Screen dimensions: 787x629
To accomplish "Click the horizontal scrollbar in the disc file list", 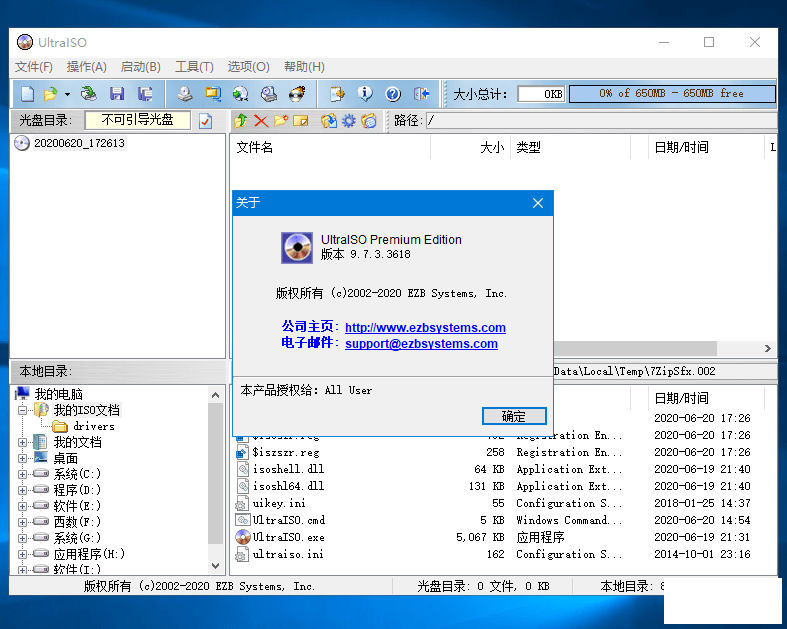I will [x=635, y=348].
